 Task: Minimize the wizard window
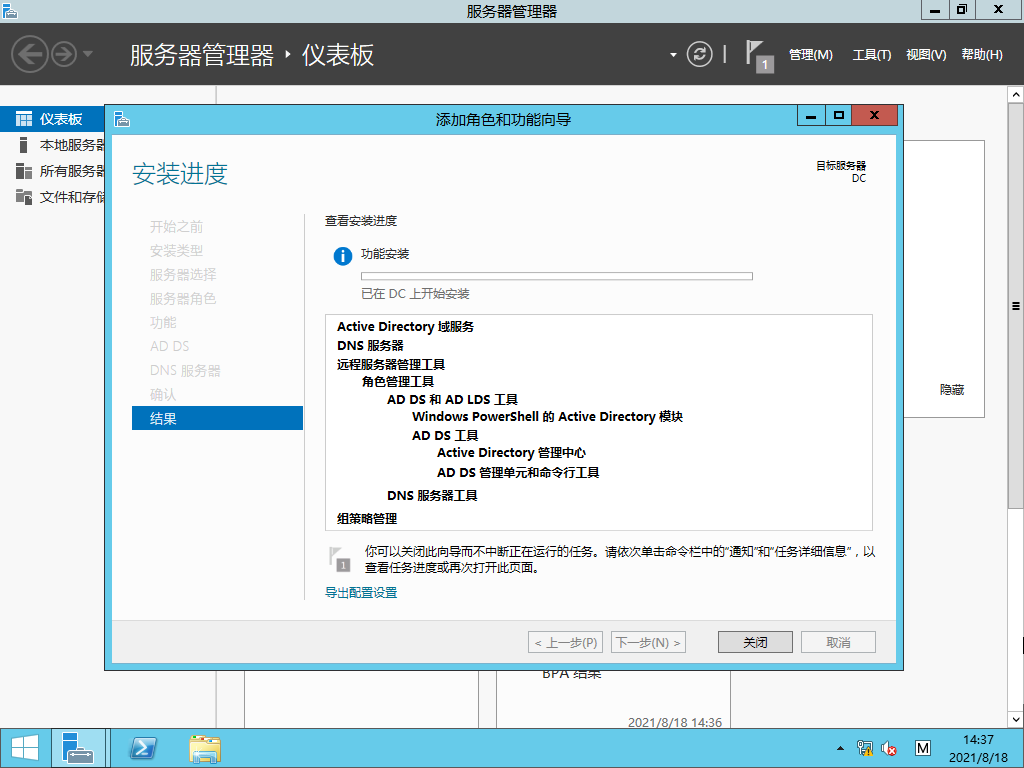[811, 116]
